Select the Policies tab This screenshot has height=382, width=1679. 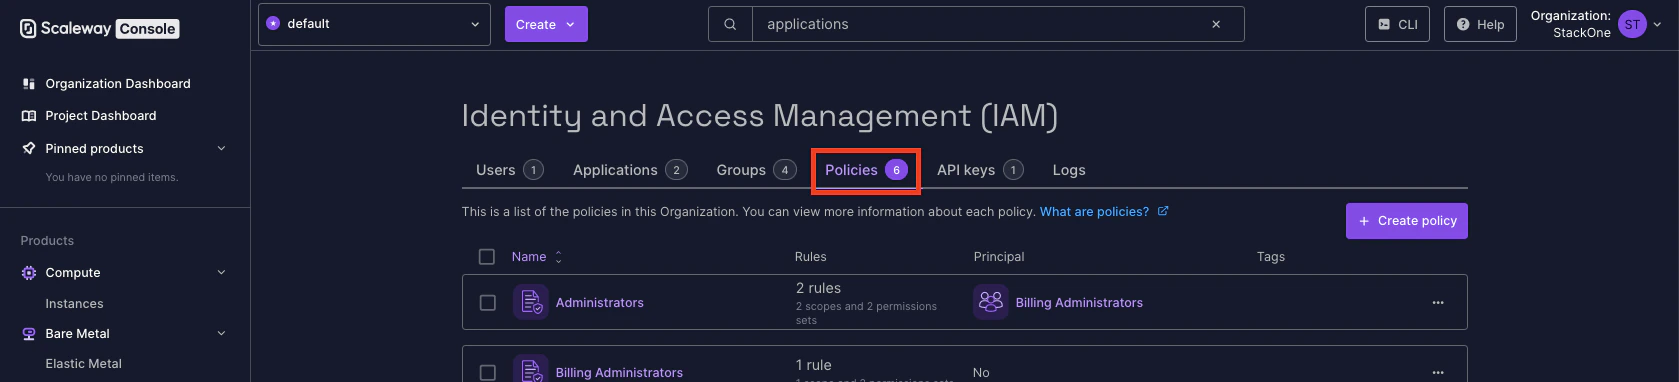pos(866,170)
